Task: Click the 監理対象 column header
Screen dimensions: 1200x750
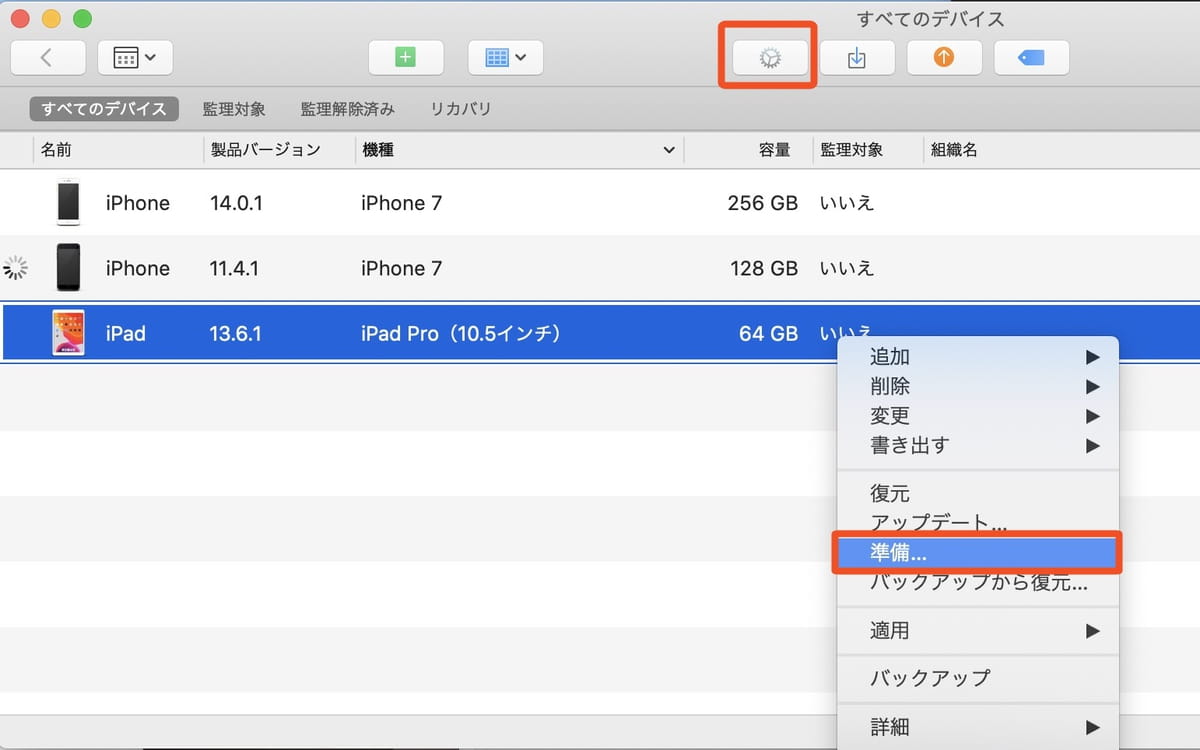Action: pos(852,150)
